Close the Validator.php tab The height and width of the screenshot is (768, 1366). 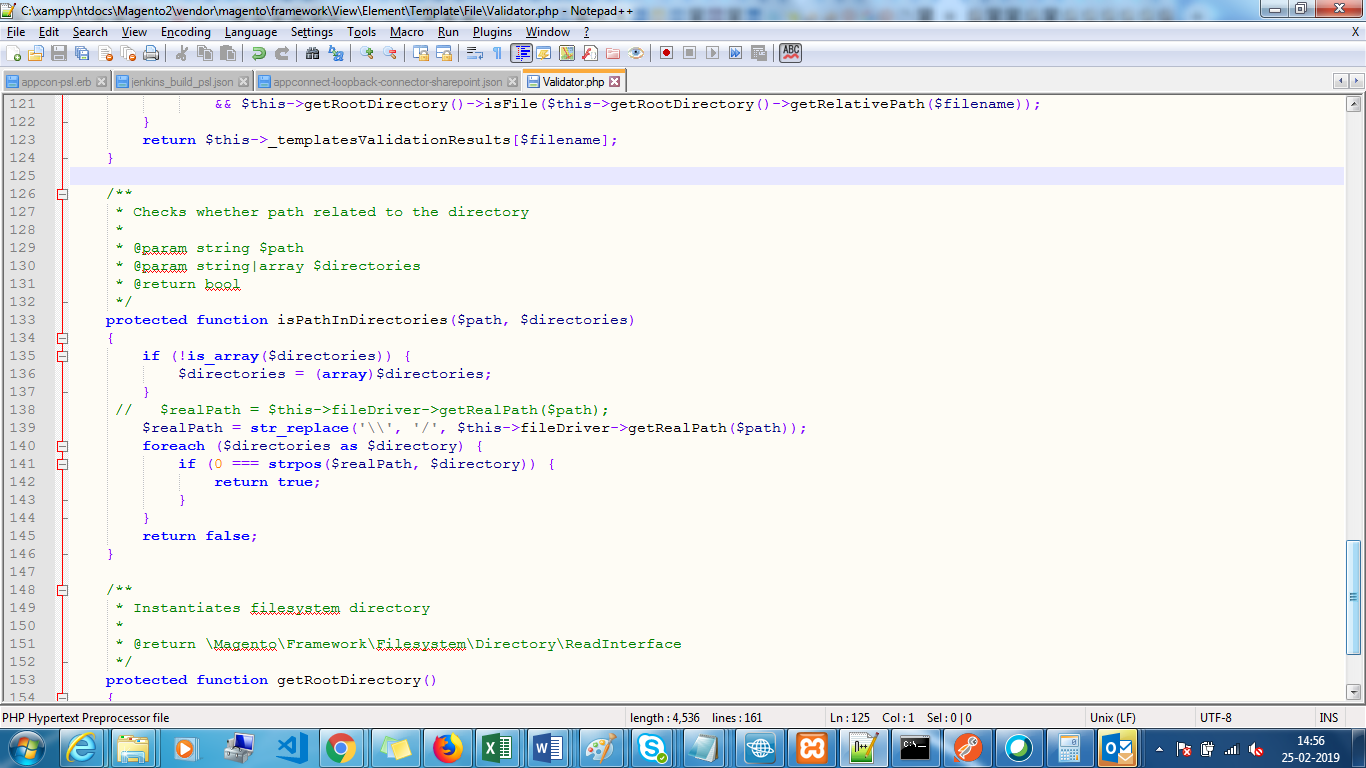coord(615,82)
